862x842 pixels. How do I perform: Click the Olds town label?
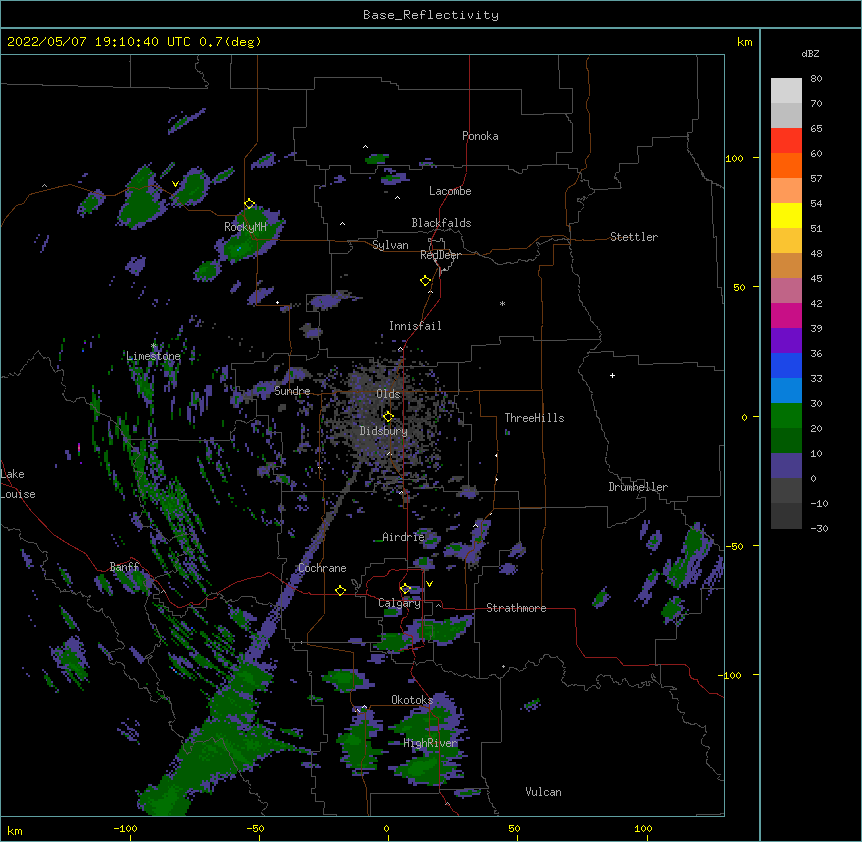[x=388, y=394]
